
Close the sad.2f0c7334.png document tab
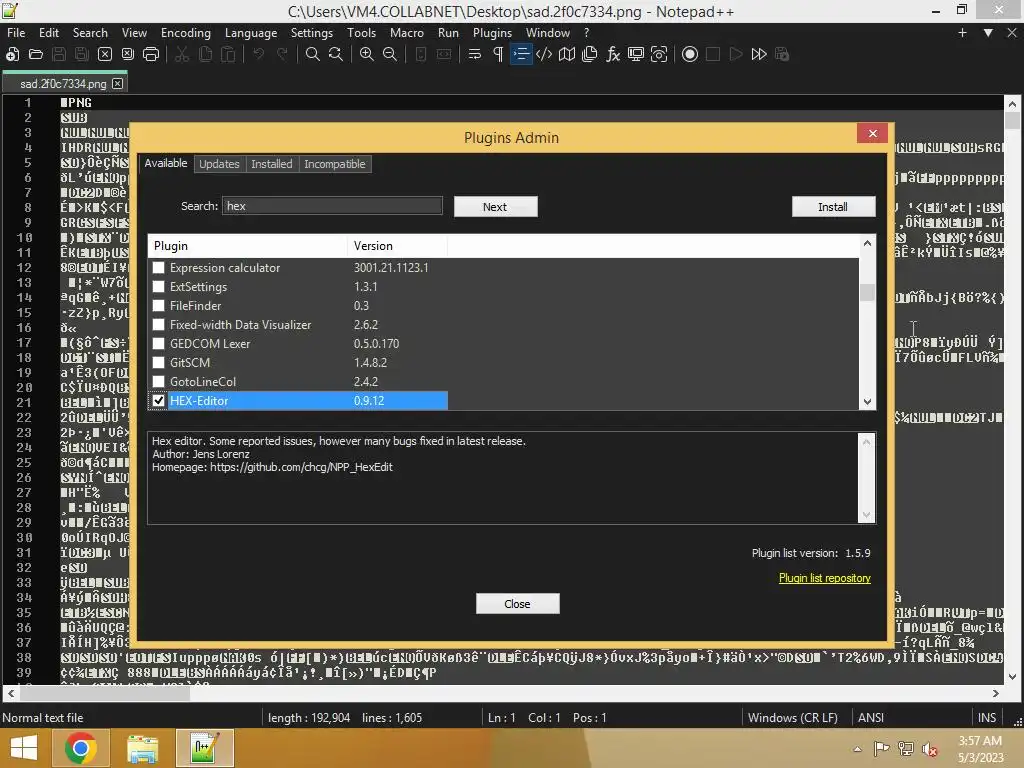pyautogui.click(x=117, y=84)
